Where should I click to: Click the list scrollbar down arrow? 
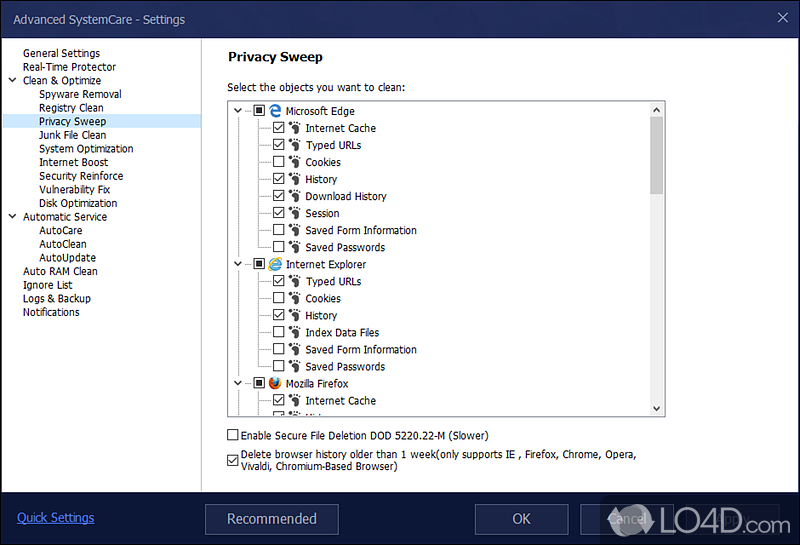(657, 408)
